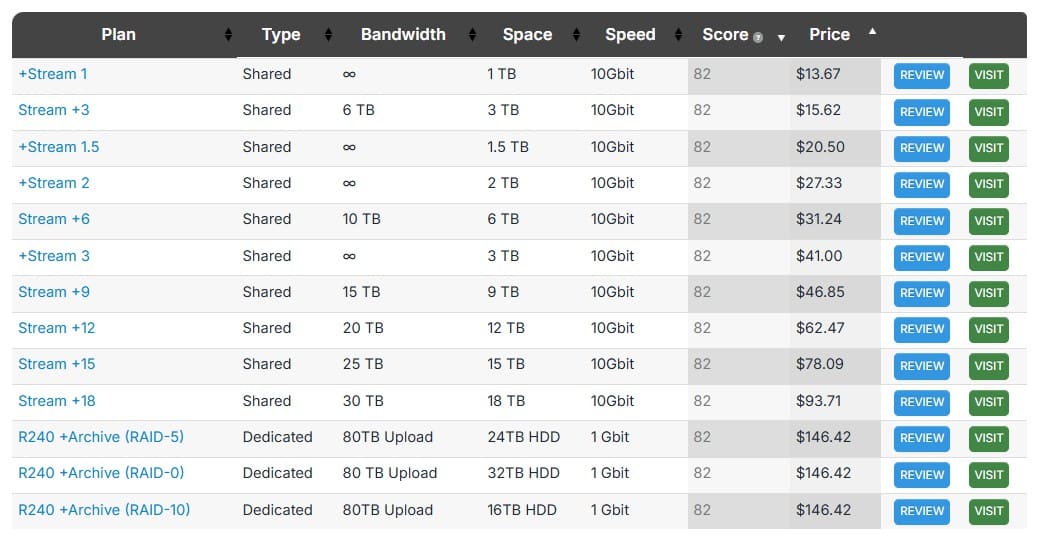The height and width of the screenshot is (543, 1037).
Task: Open the Stream +6 plan link
Action: pos(54,219)
